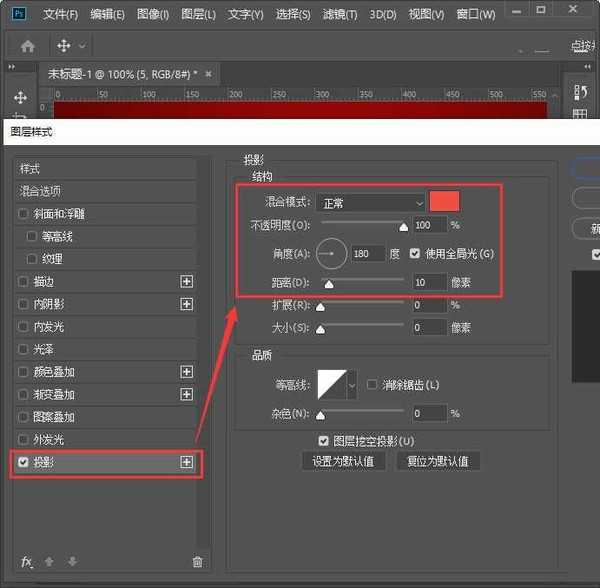Viewport: 600px width, 588px height.
Task: Select the Move tool in the toolbox
Action: coord(20,98)
